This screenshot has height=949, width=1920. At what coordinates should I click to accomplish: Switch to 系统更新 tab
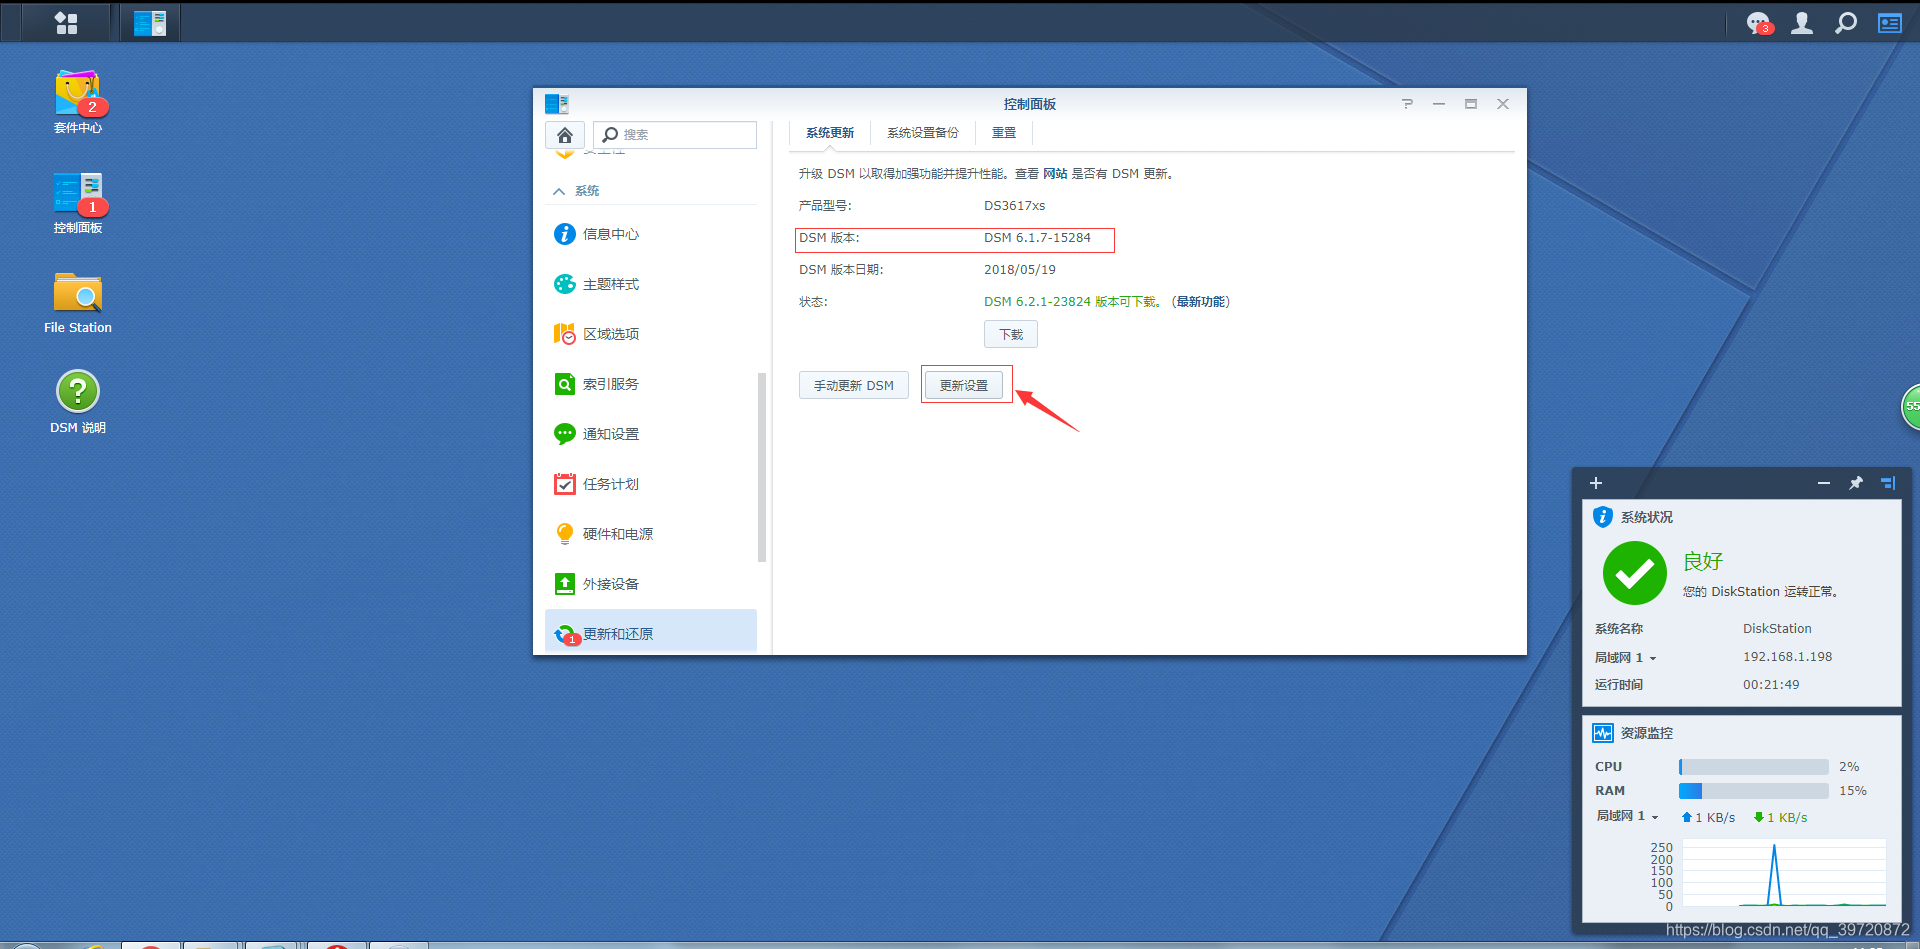(x=830, y=133)
